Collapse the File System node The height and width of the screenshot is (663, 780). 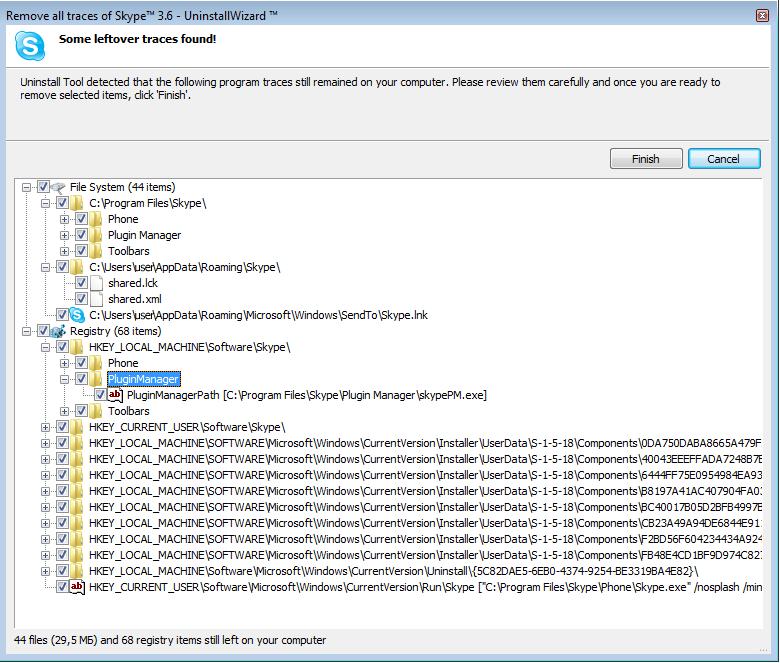[x=26, y=188]
